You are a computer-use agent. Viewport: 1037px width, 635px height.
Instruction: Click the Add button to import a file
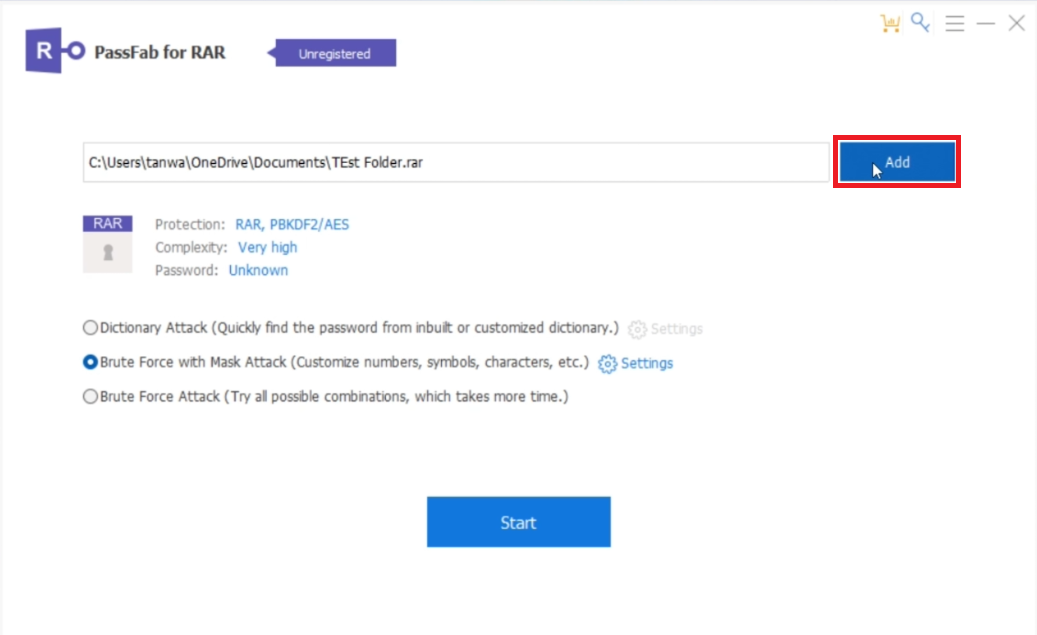click(897, 162)
